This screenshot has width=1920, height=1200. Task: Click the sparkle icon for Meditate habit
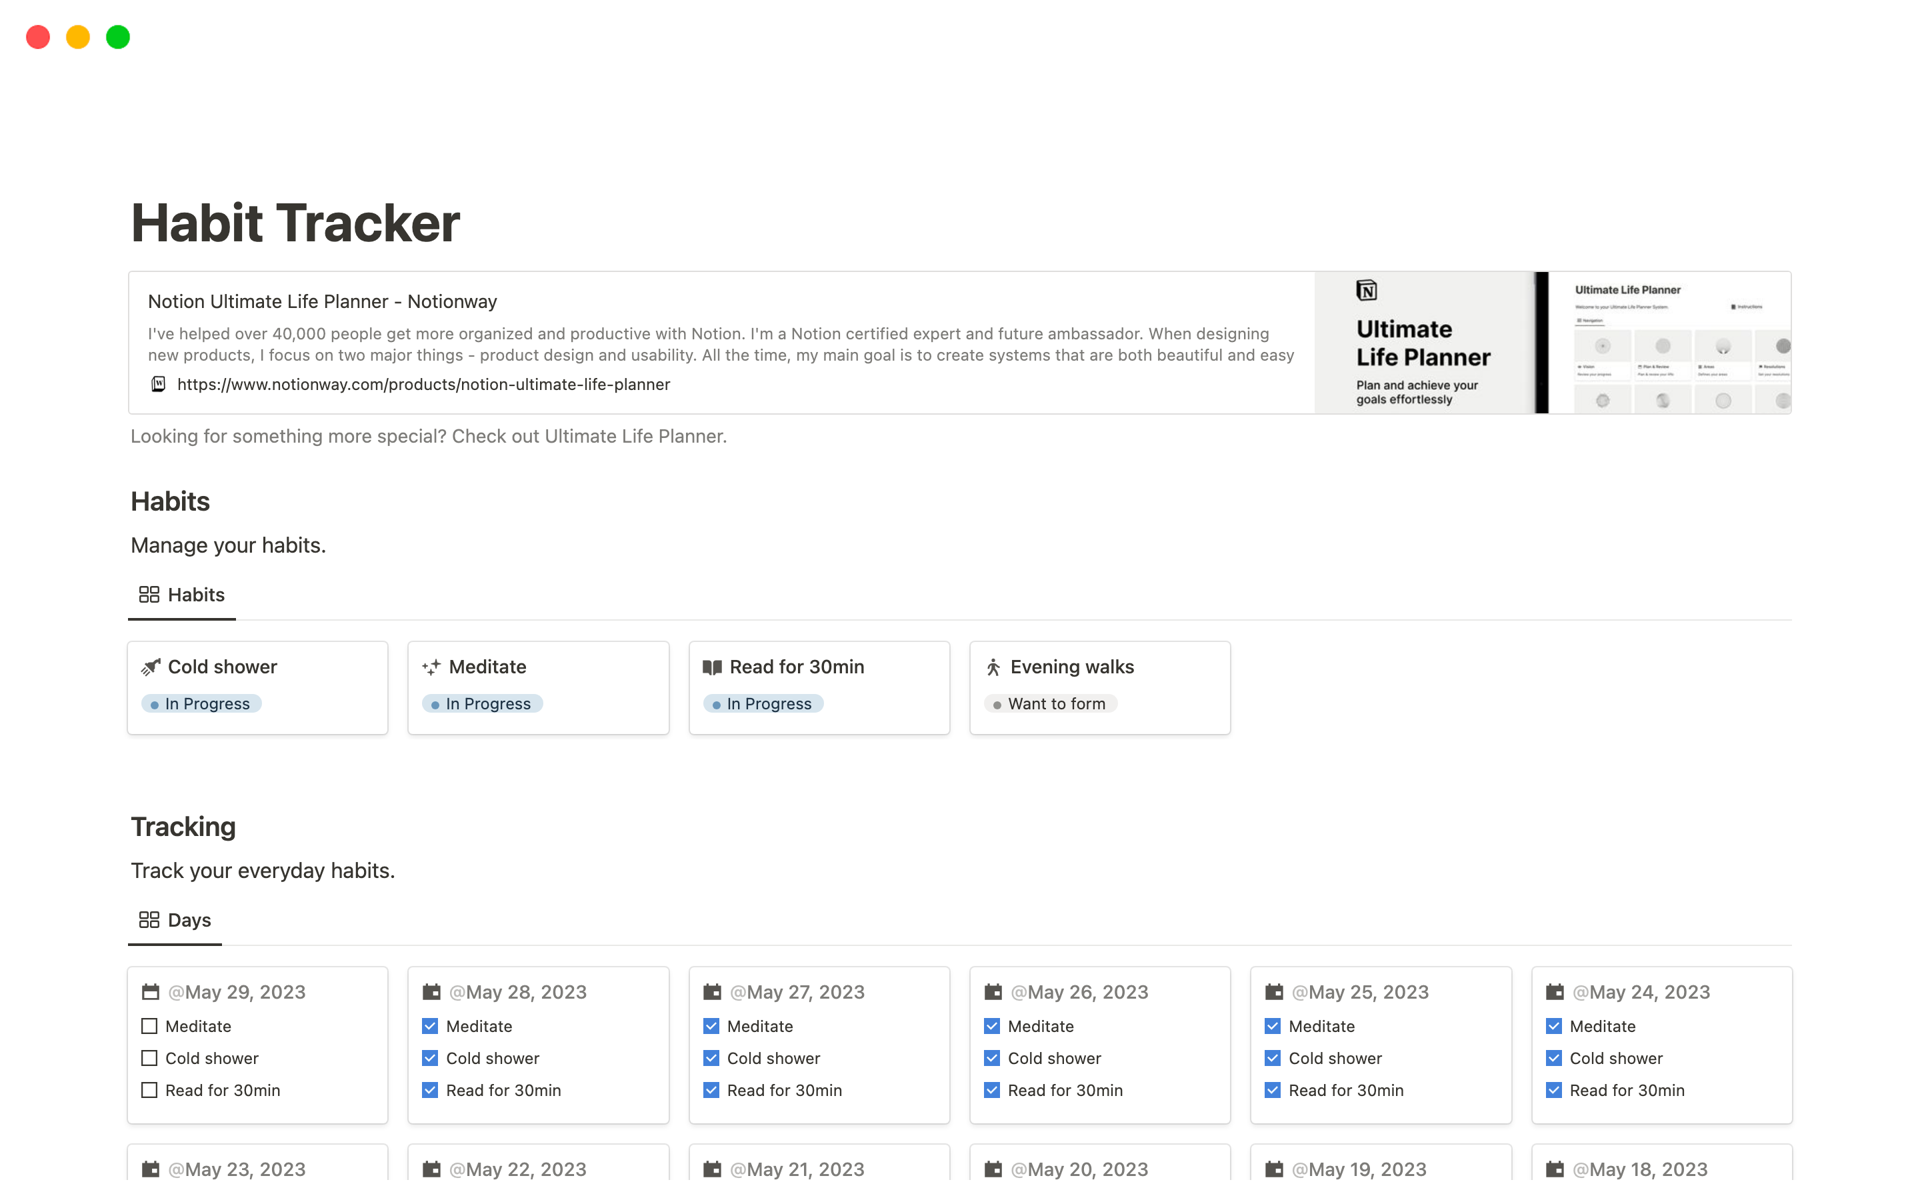coord(431,666)
